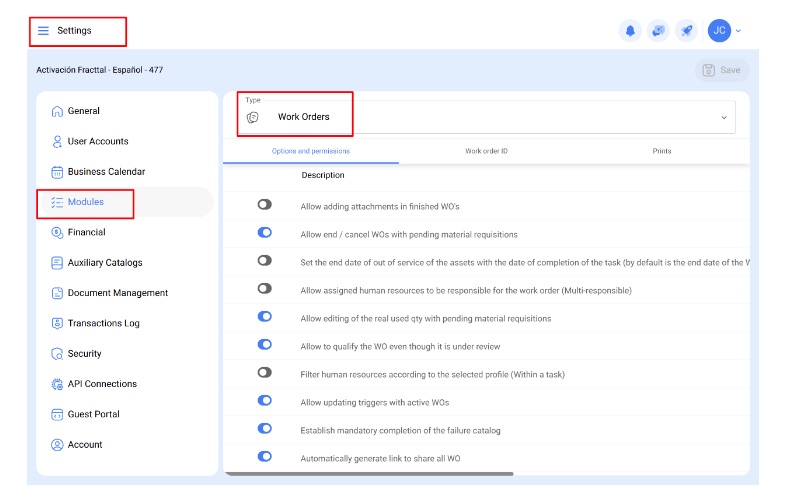The image size is (786, 497).
Task: Click the horizontal scrollbar under options list
Action: [368, 474]
